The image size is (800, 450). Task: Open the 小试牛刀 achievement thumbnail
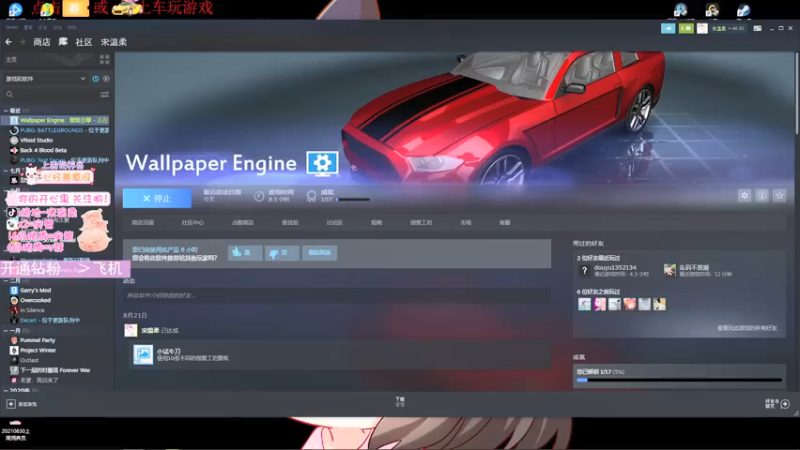143,355
